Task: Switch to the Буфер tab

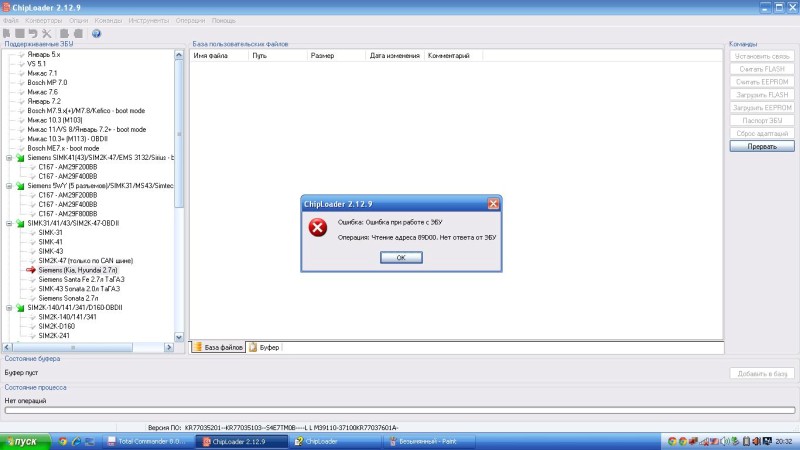Action: 264,347
